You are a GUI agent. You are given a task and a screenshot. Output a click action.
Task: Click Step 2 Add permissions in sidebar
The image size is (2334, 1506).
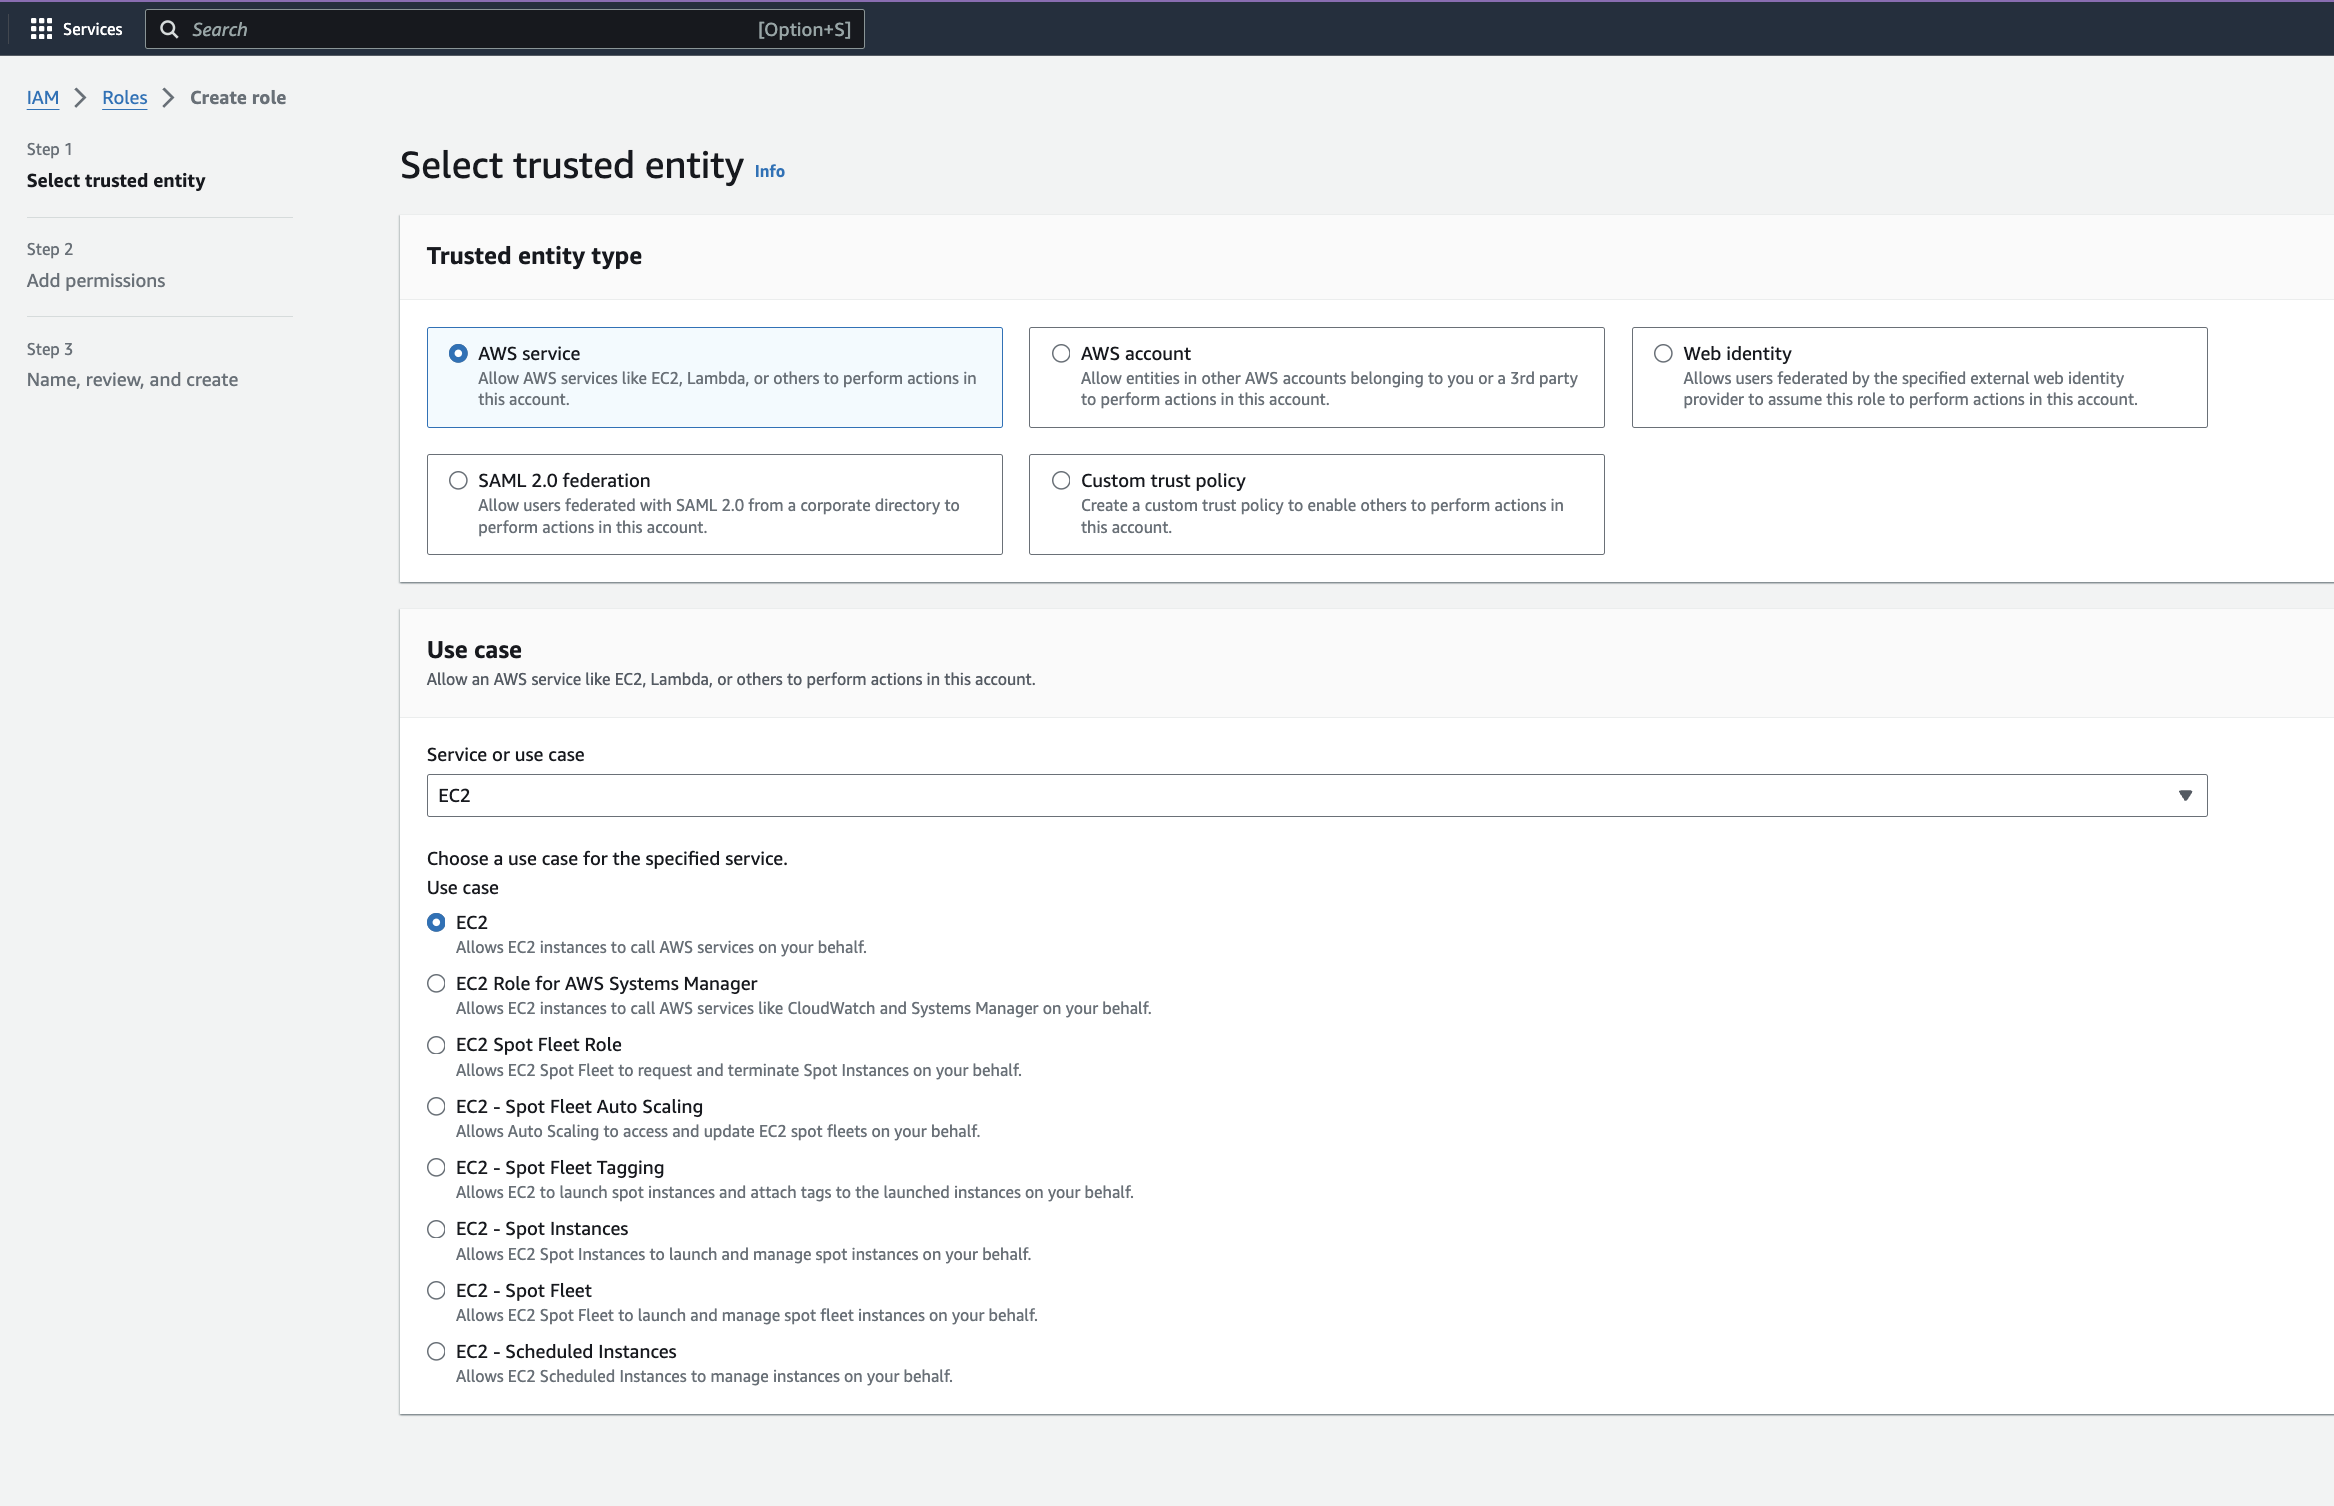pos(96,280)
